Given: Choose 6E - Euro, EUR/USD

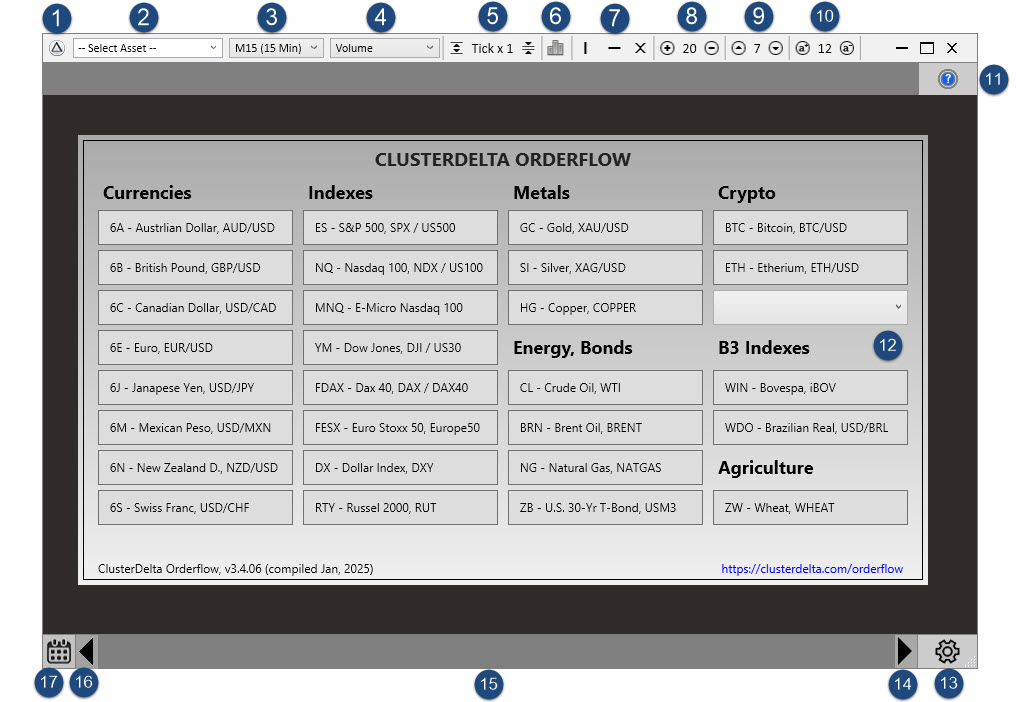Looking at the screenshot, I should click(x=195, y=347).
